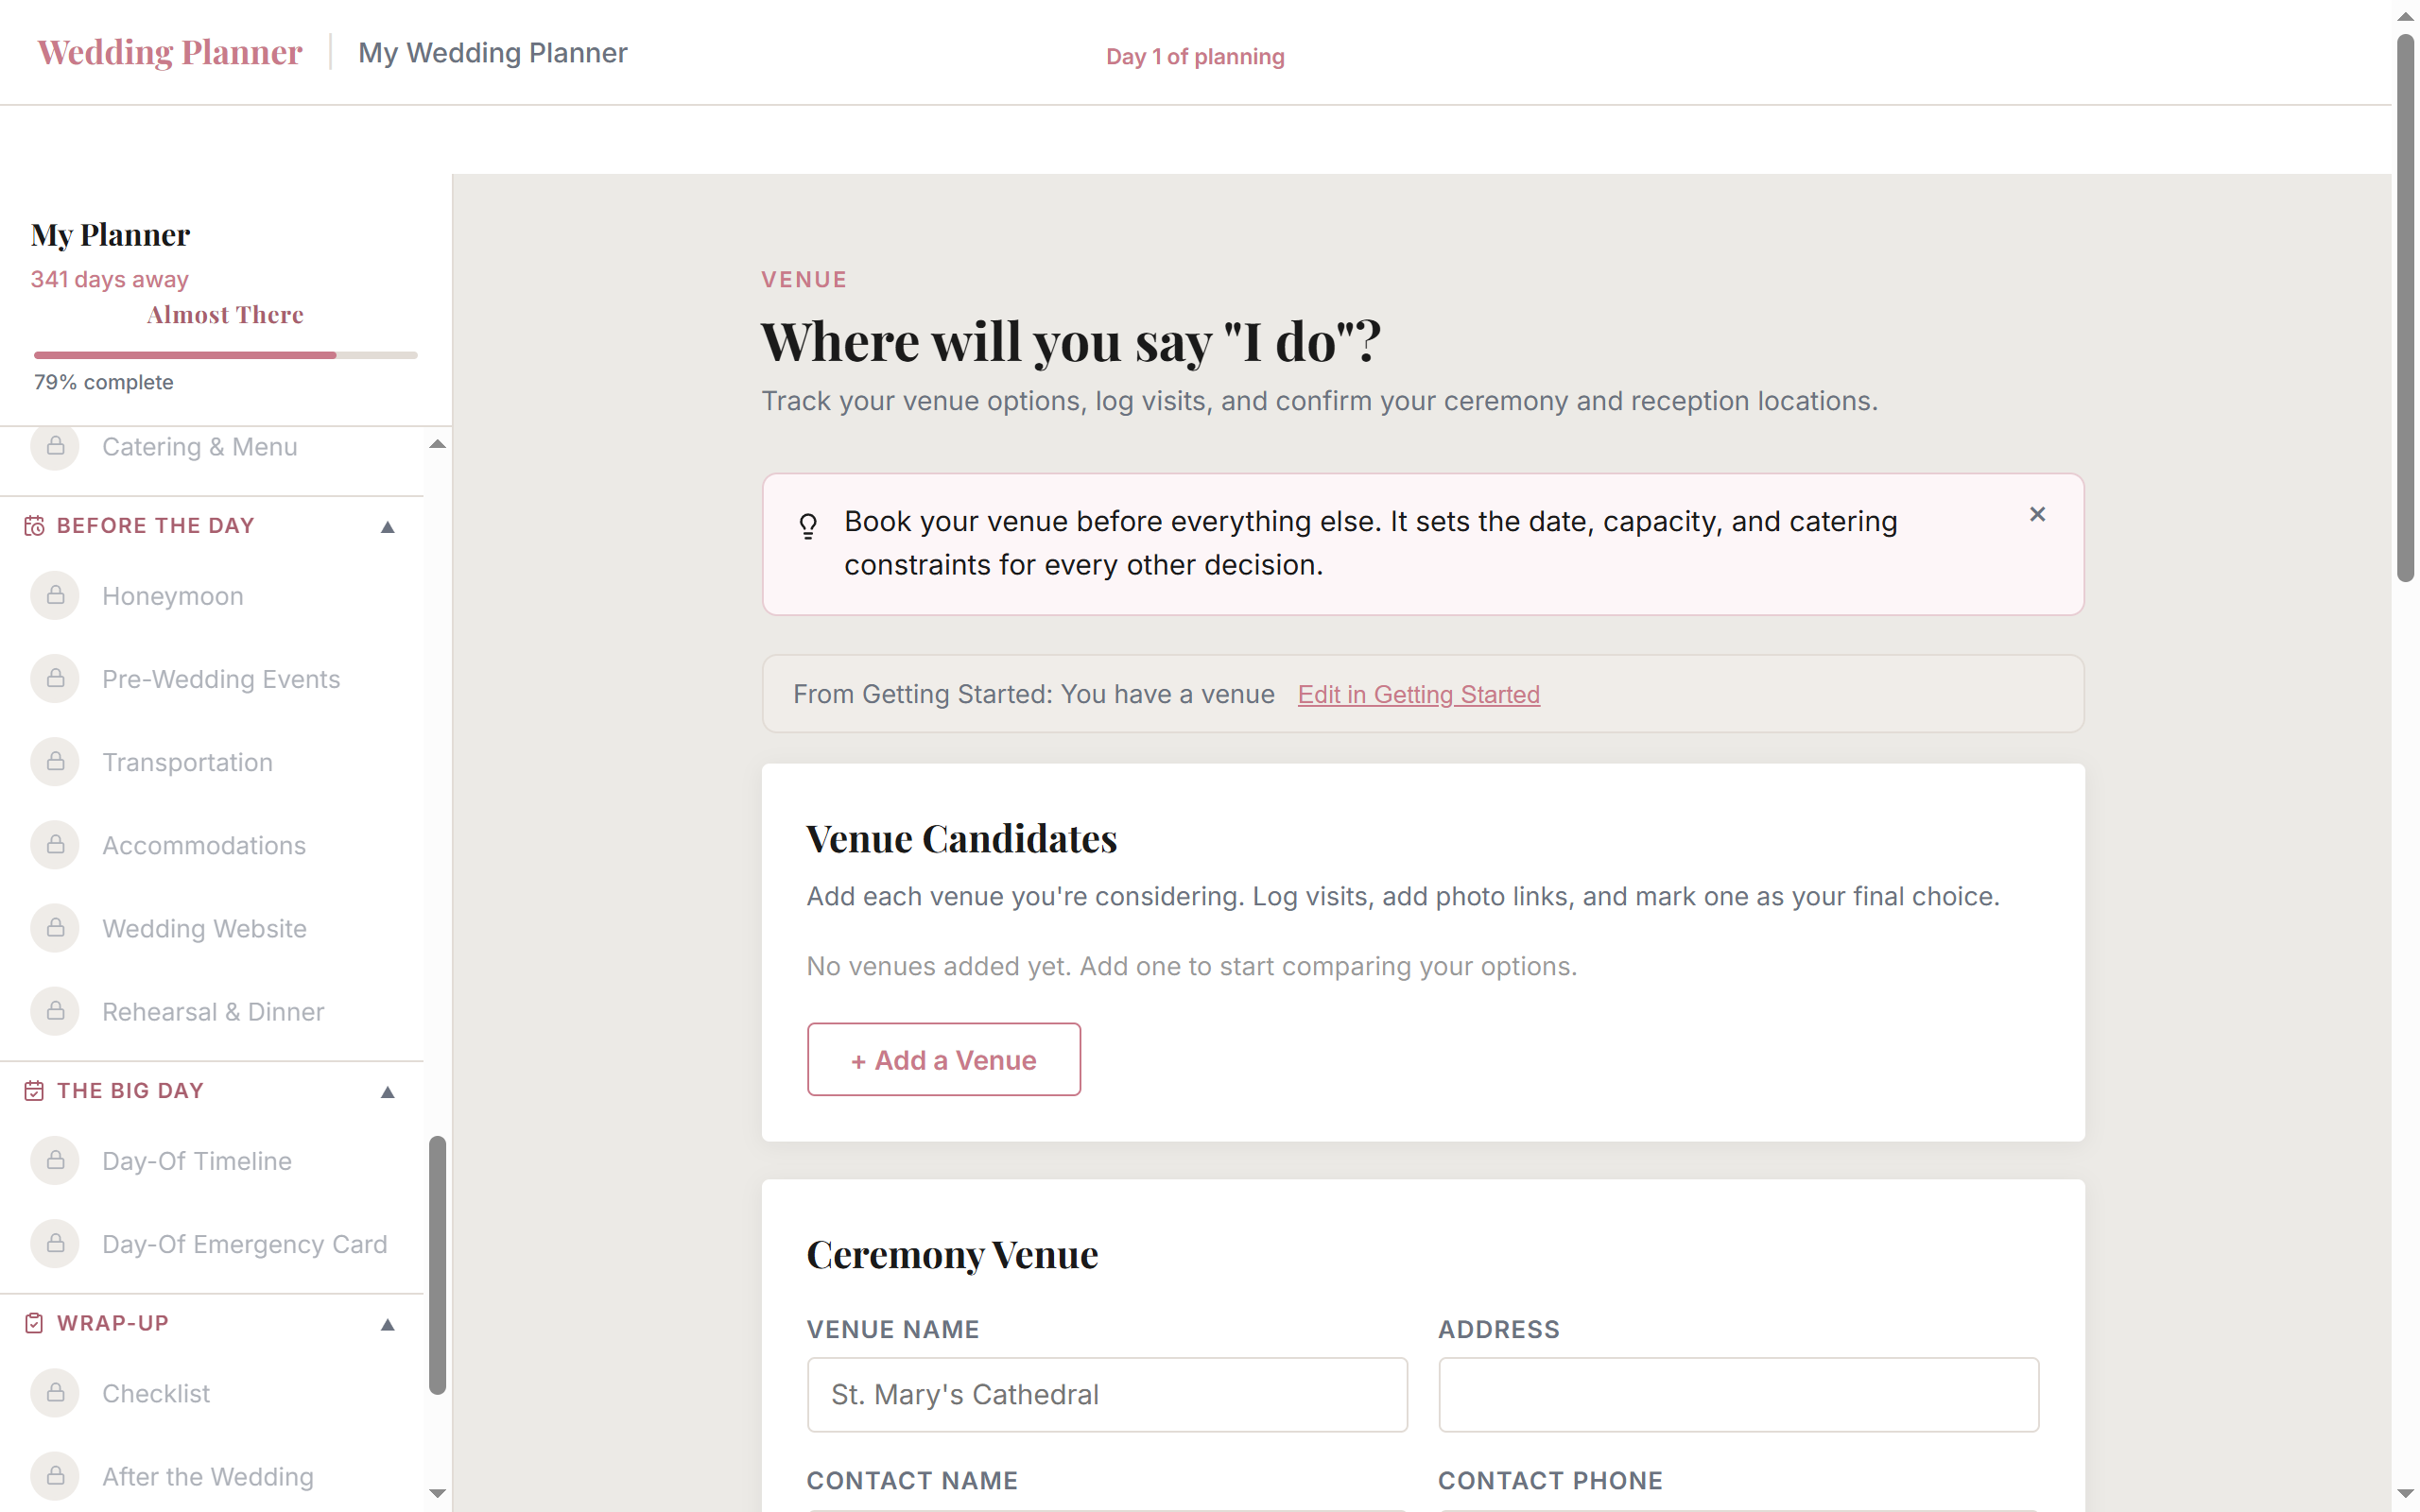Click the Venue Candidates heading
Screen dimensions: 2420x1512
point(961,838)
